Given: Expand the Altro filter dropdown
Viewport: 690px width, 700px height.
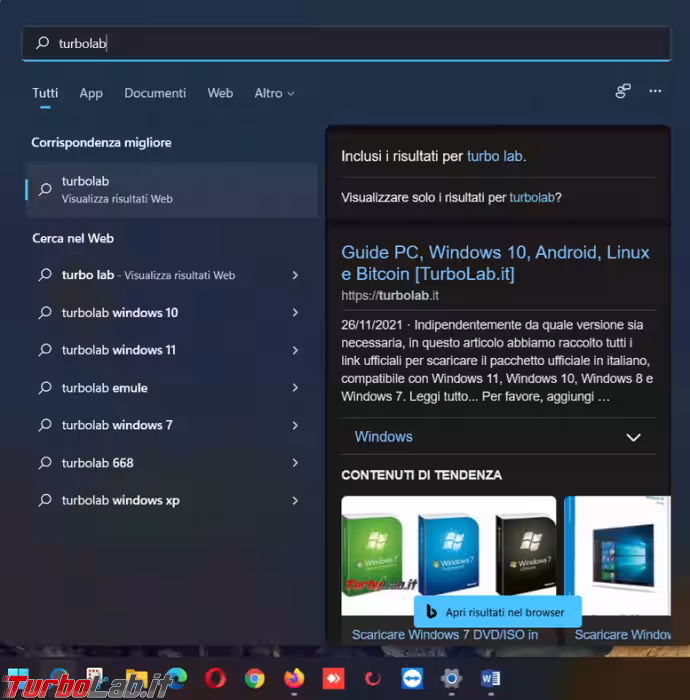Looking at the screenshot, I should point(274,93).
